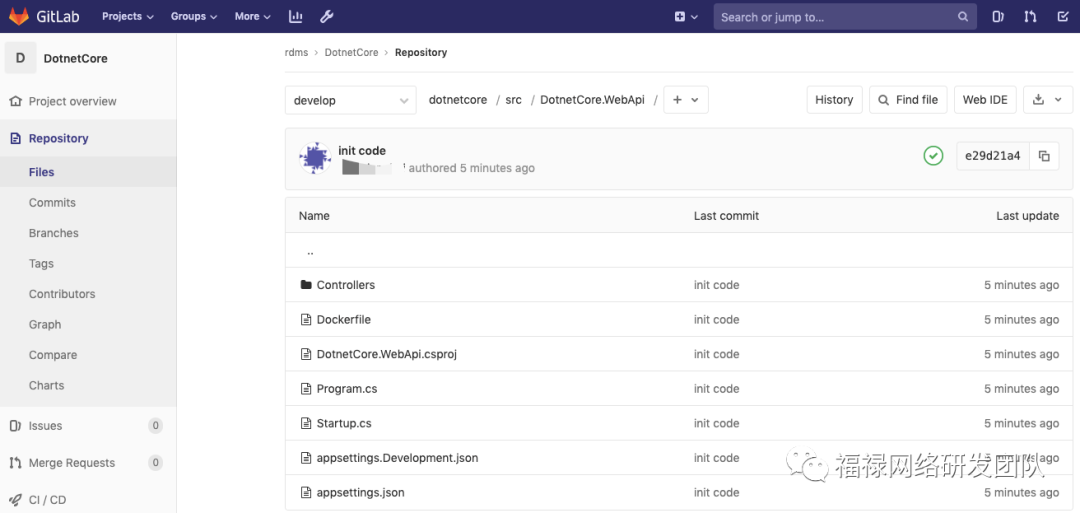Click the appsettings.Development.json file icon
Image resolution: width=1080 pixels, height=513 pixels.
tap(307, 458)
